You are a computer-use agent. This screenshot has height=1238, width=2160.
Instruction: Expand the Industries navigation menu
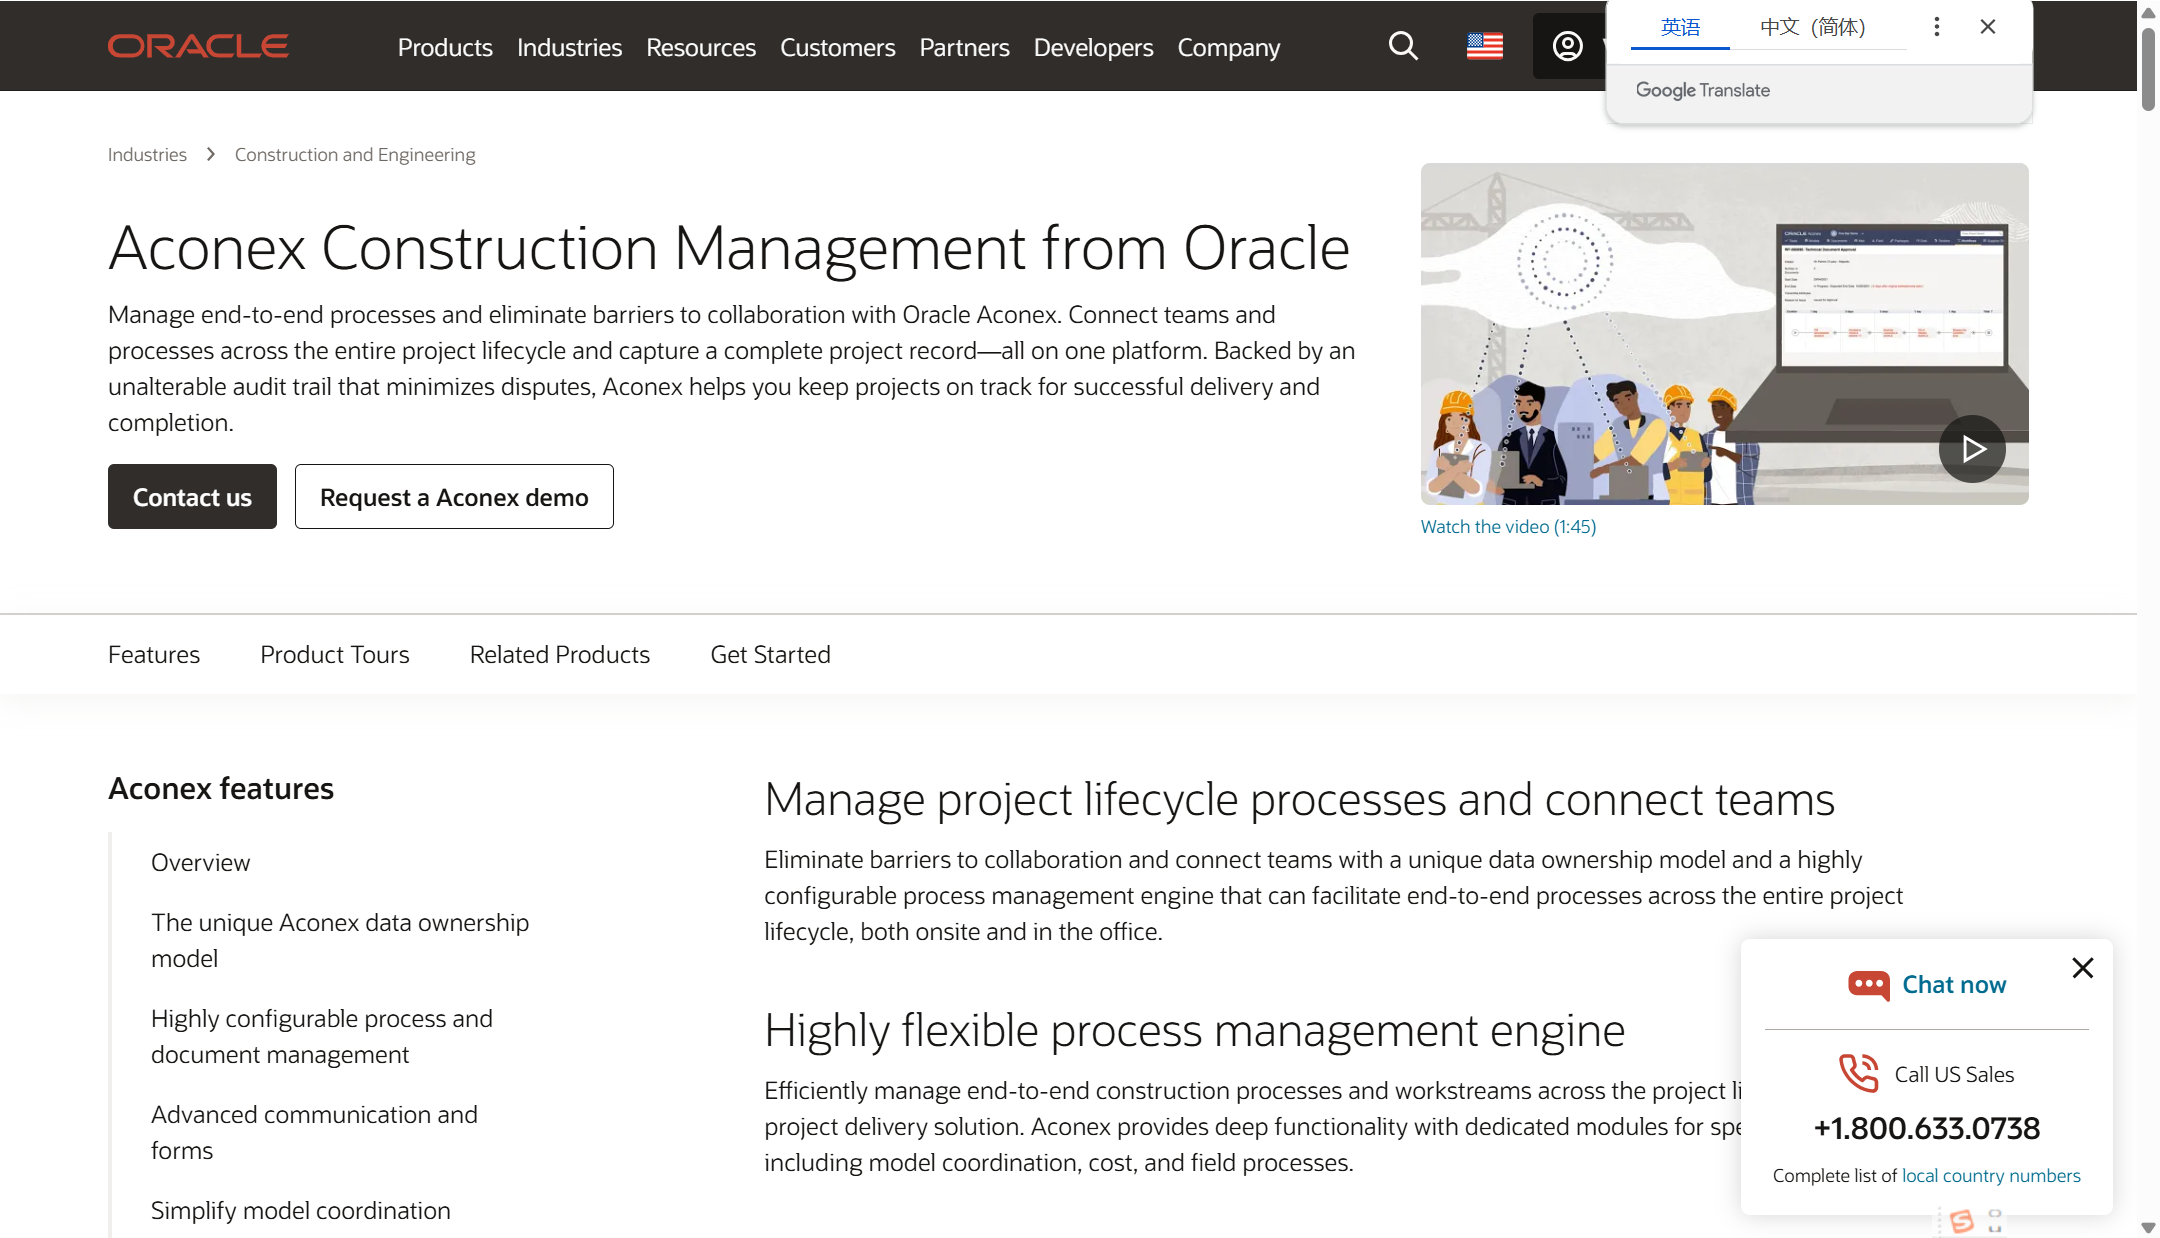pyautogui.click(x=569, y=47)
